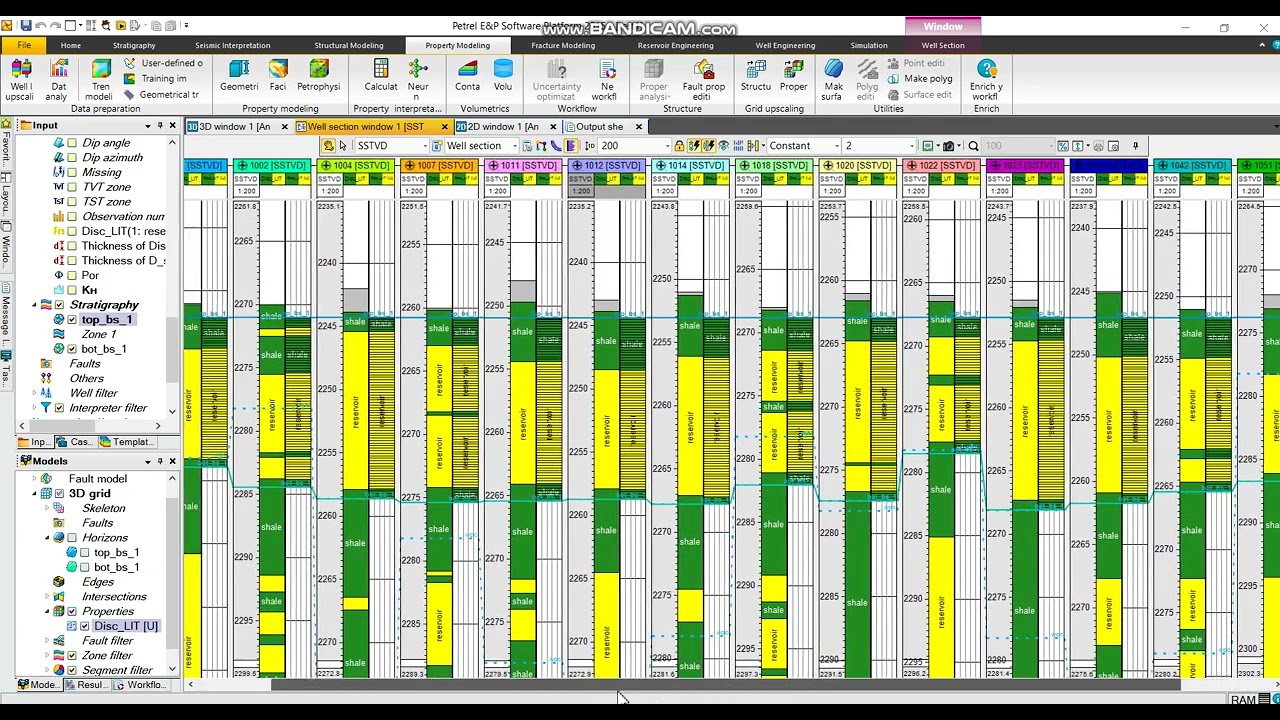Toggle the Observation number checkbox
Screen dimensions: 1280x720
tap(72, 216)
